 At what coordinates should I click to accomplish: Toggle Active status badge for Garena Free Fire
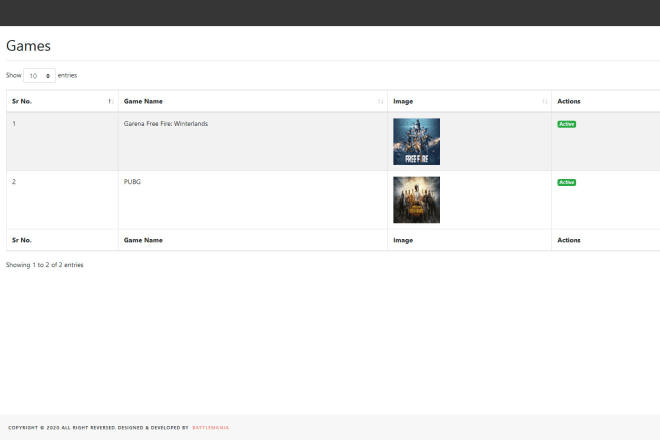(567, 124)
